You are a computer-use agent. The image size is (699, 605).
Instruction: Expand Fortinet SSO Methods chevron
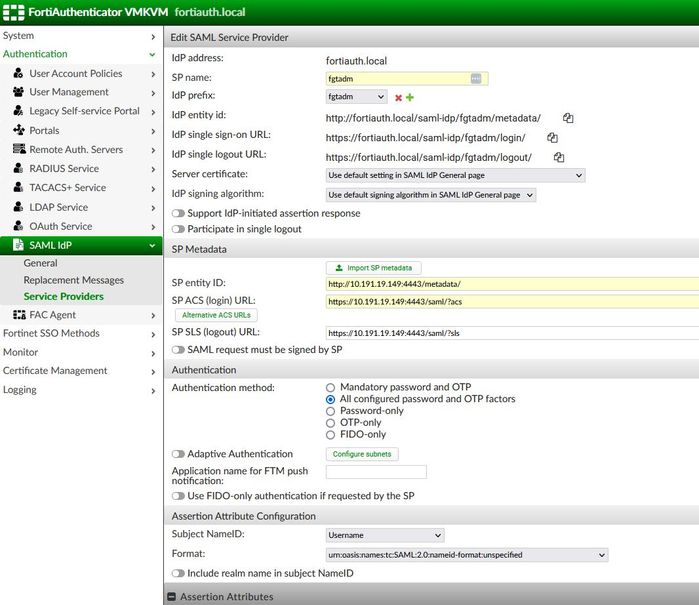pos(153,334)
